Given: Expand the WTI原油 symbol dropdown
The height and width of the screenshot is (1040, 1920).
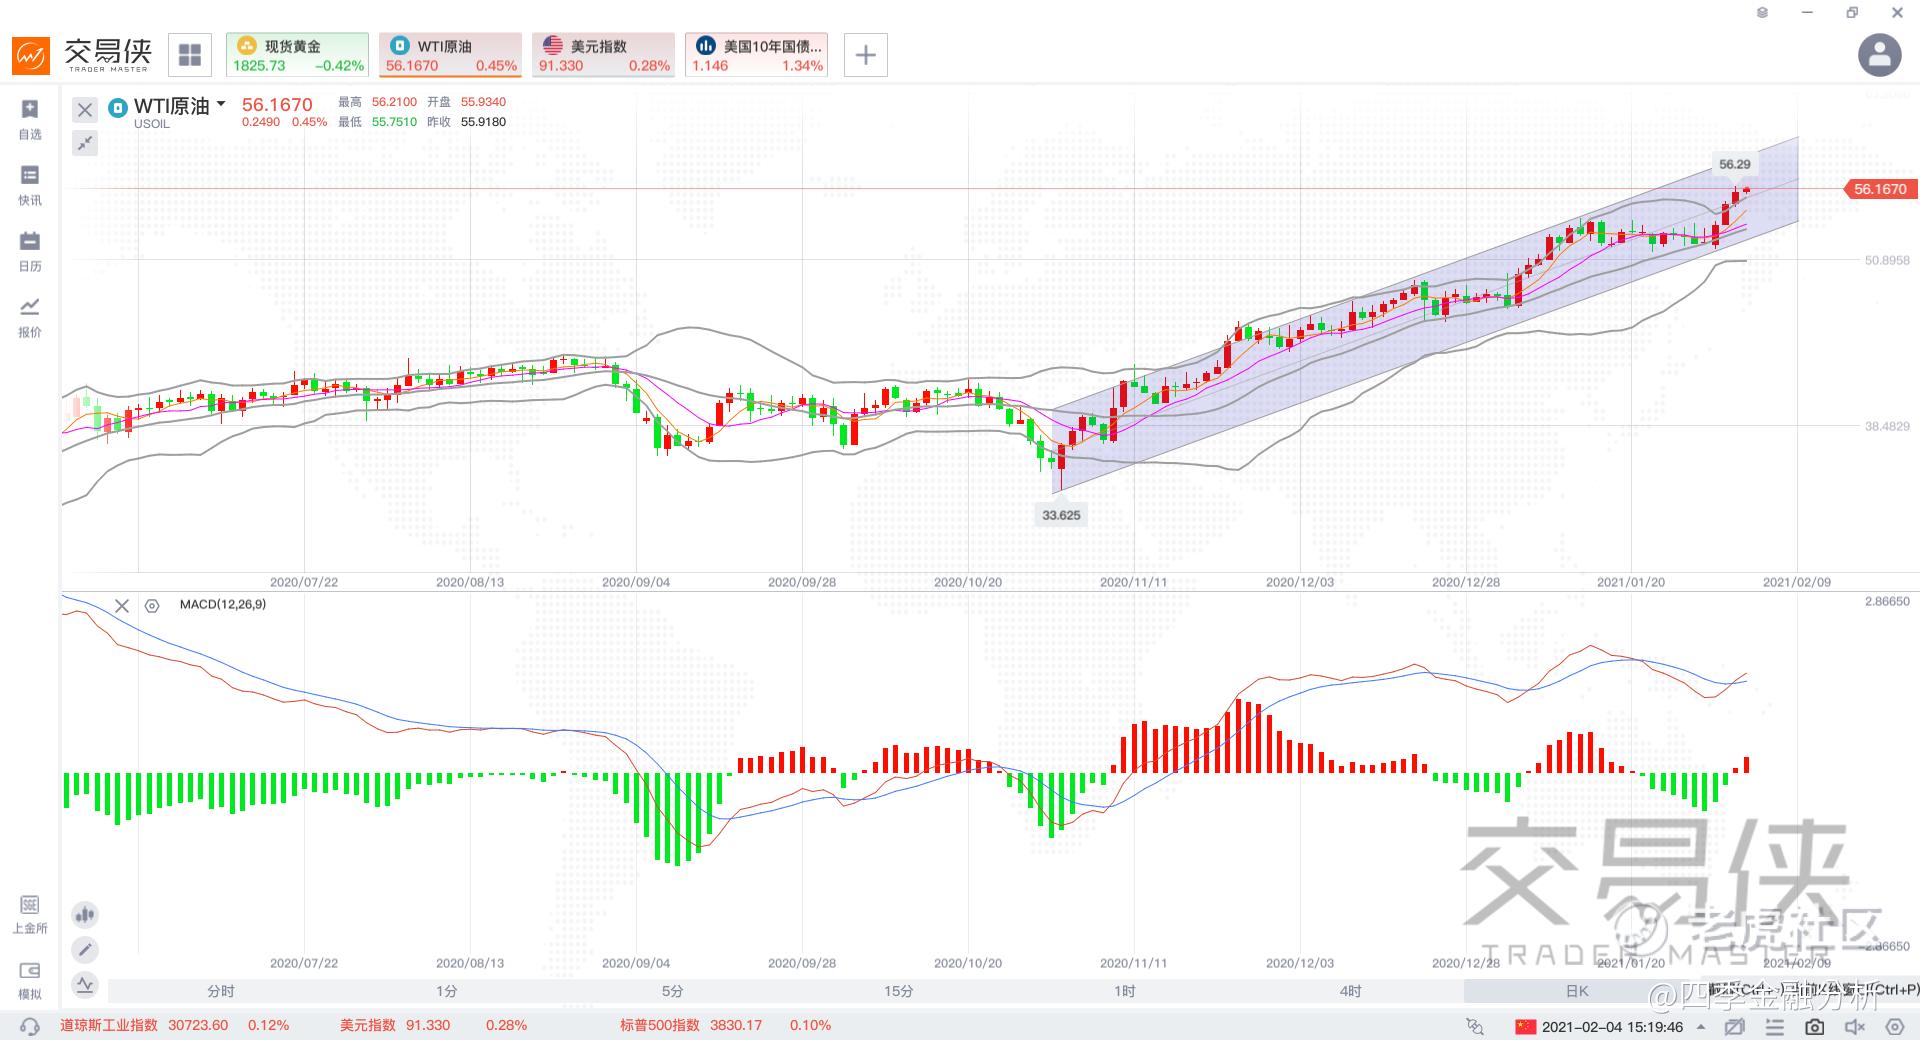Looking at the screenshot, I should [x=221, y=104].
